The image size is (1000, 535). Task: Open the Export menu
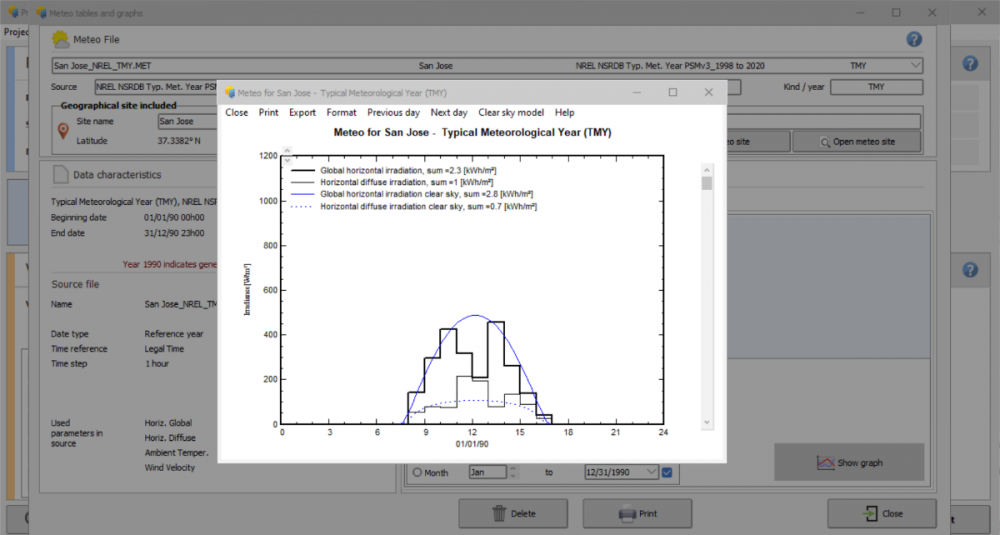tap(302, 113)
